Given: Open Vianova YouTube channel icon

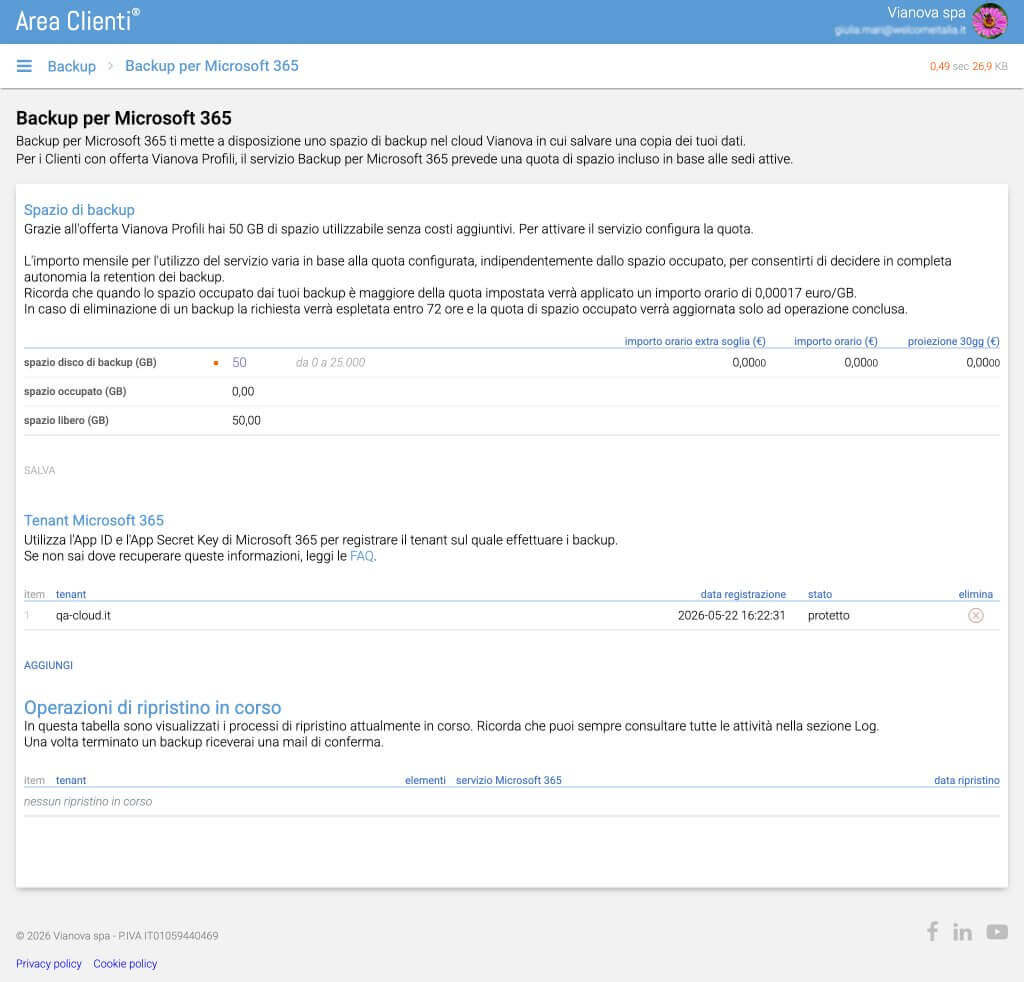Looking at the screenshot, I should click(997, 932).
